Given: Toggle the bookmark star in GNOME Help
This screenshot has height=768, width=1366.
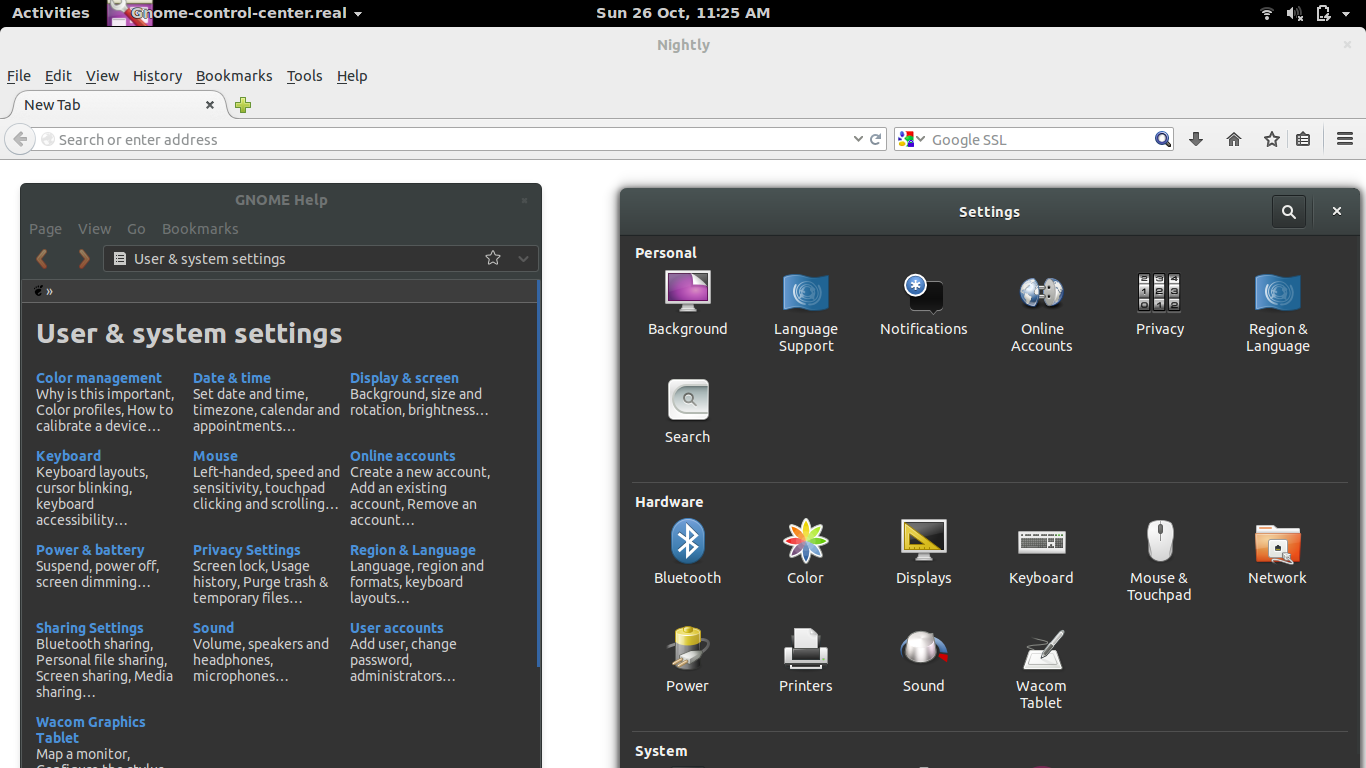Looking at the screenshot, I should click(492, 258).
